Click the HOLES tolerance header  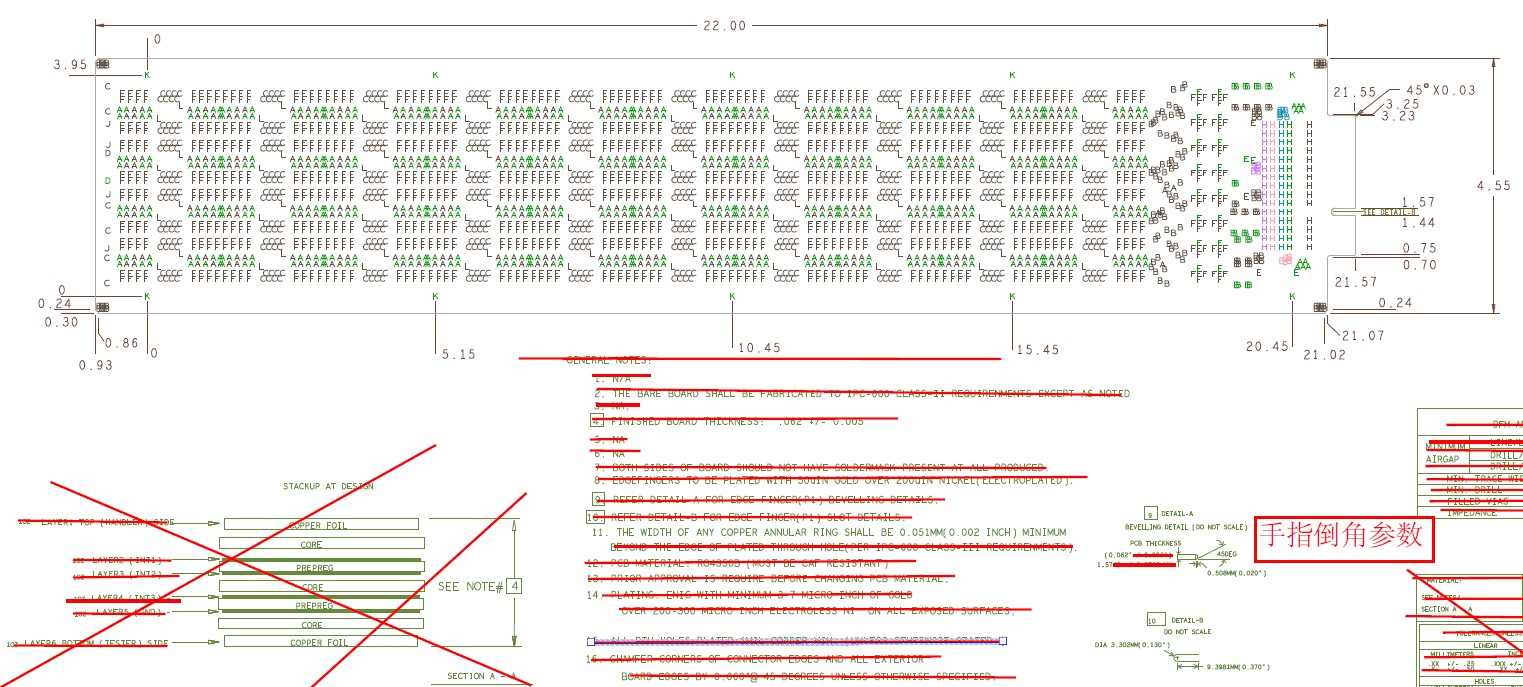coord(1484,681)
